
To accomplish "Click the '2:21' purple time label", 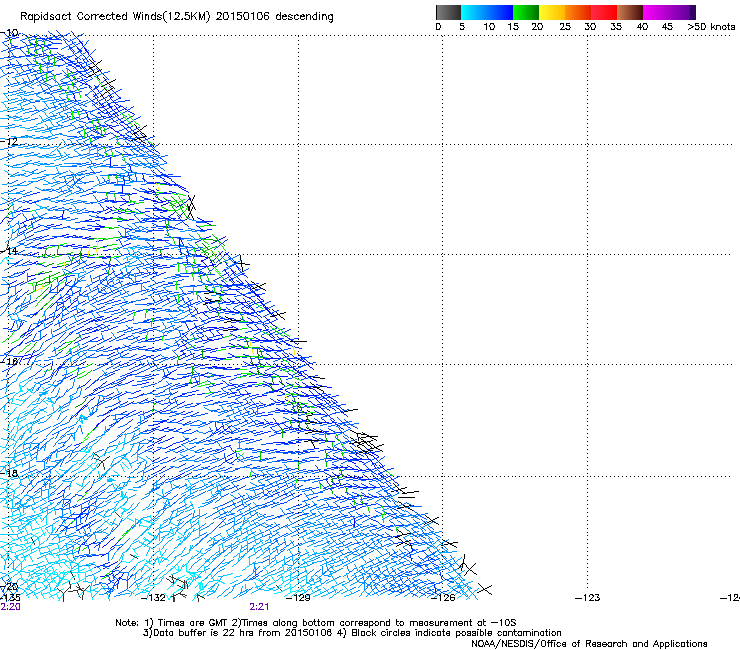I will (x=259, y=607).
